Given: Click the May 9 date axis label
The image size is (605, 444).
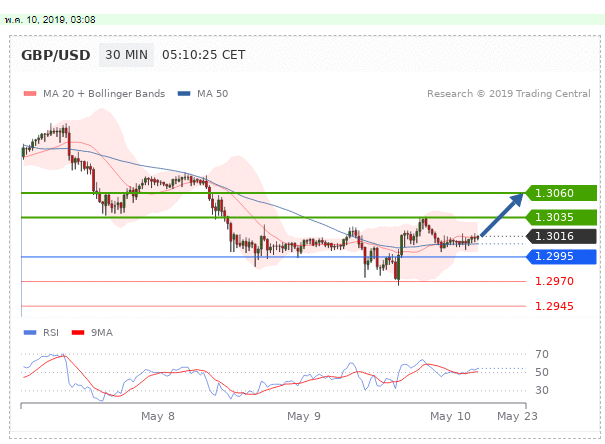Looking at the screenshot, I should coord(304,416).
